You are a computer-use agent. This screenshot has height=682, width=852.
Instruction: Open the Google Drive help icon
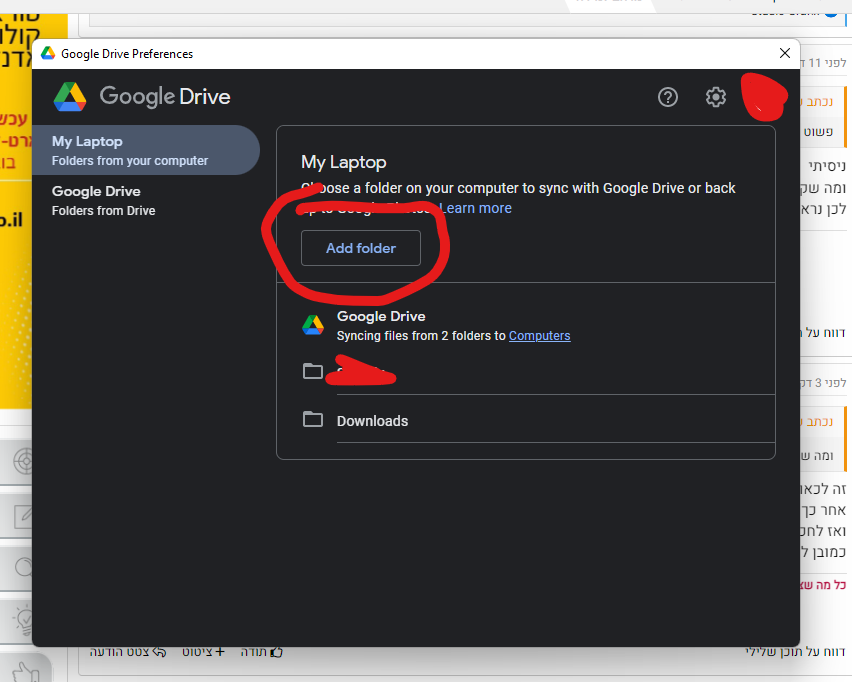[x=668, y=97]
